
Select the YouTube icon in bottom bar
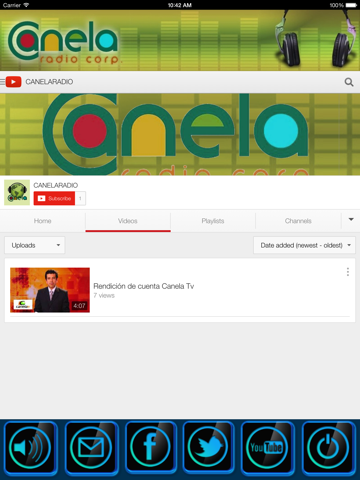(x=267, y=448)
